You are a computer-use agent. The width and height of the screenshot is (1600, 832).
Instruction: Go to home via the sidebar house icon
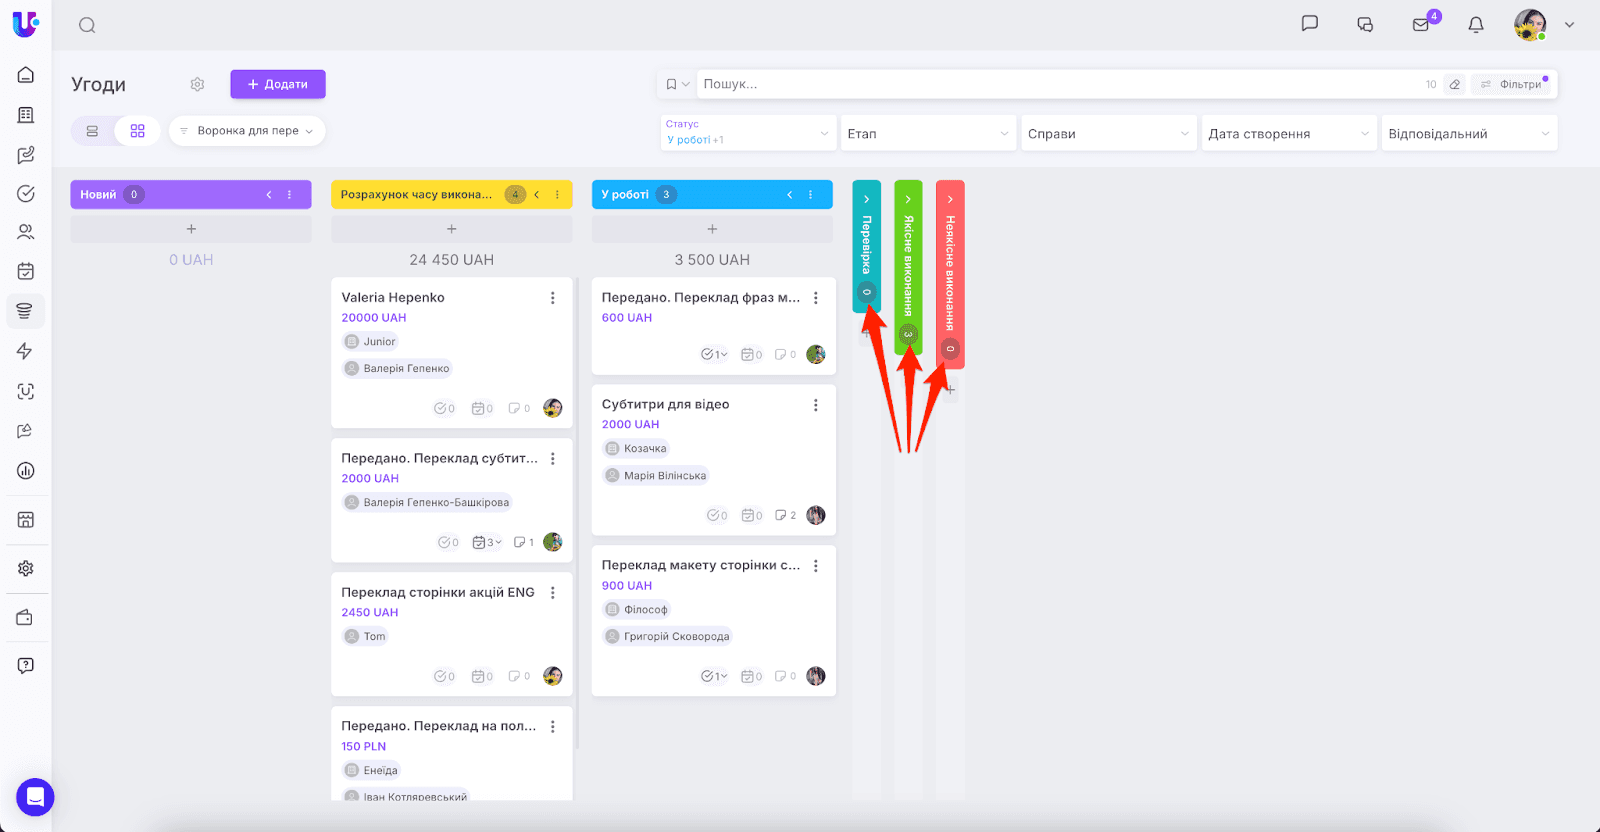tap(26, 75)
